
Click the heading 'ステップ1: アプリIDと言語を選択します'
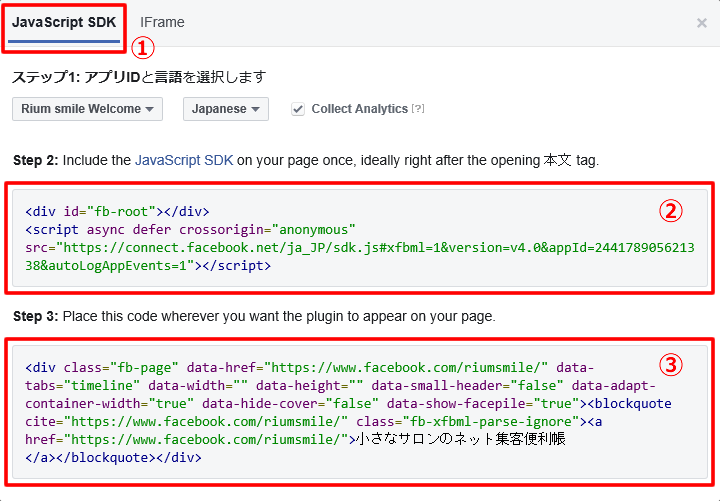[139, 77]
